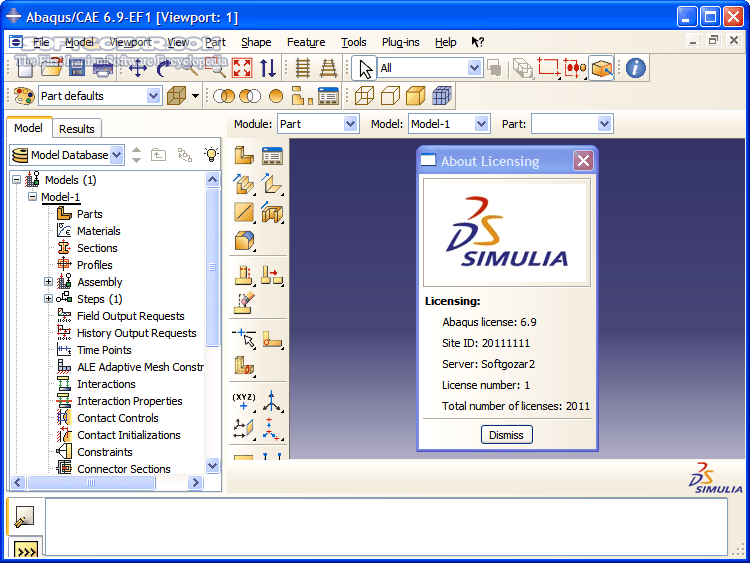Select Constraints in the model tree

coord(105,452)
